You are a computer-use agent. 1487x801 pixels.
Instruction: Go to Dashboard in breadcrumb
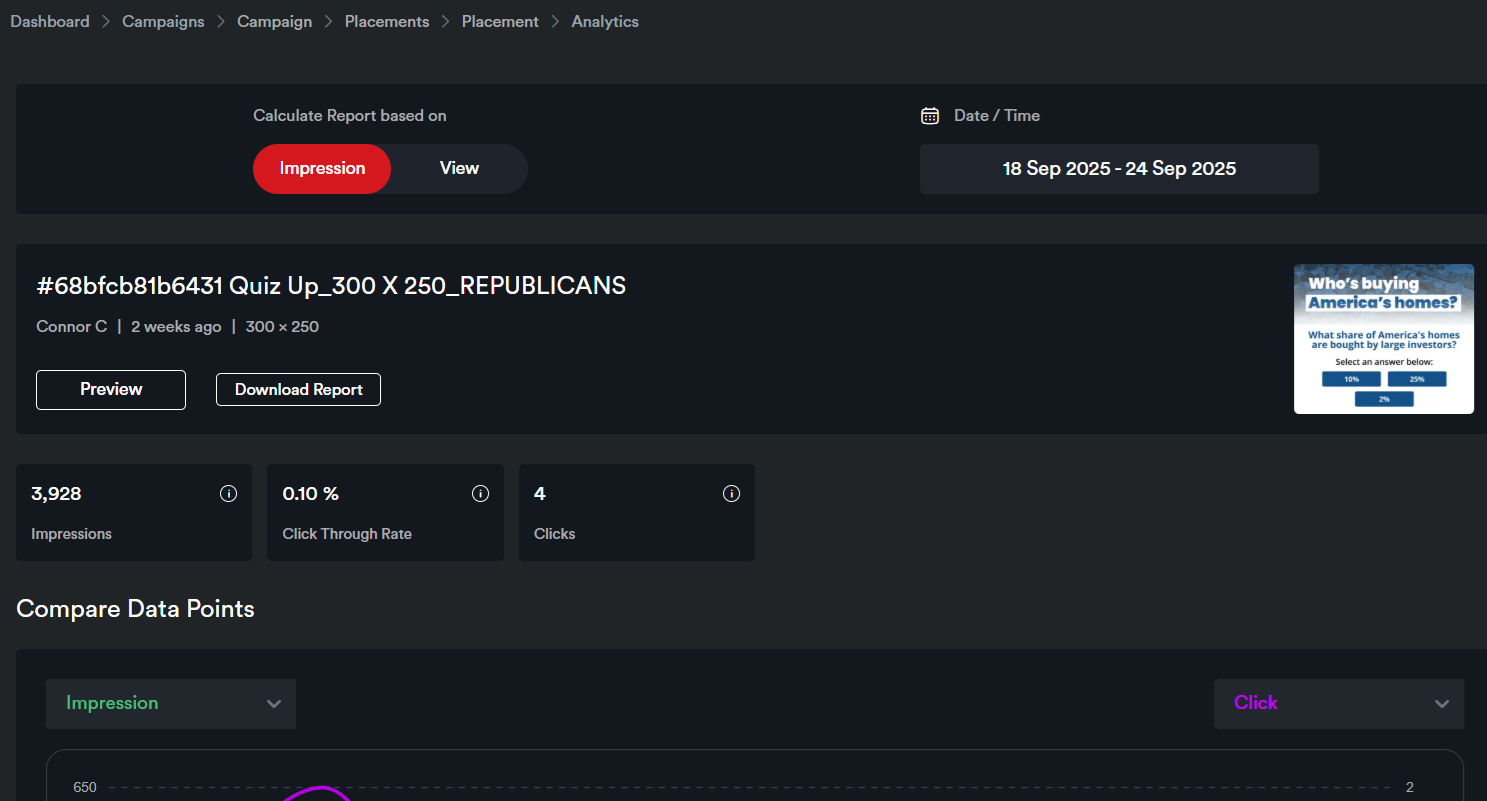click(x=50, y=22)
